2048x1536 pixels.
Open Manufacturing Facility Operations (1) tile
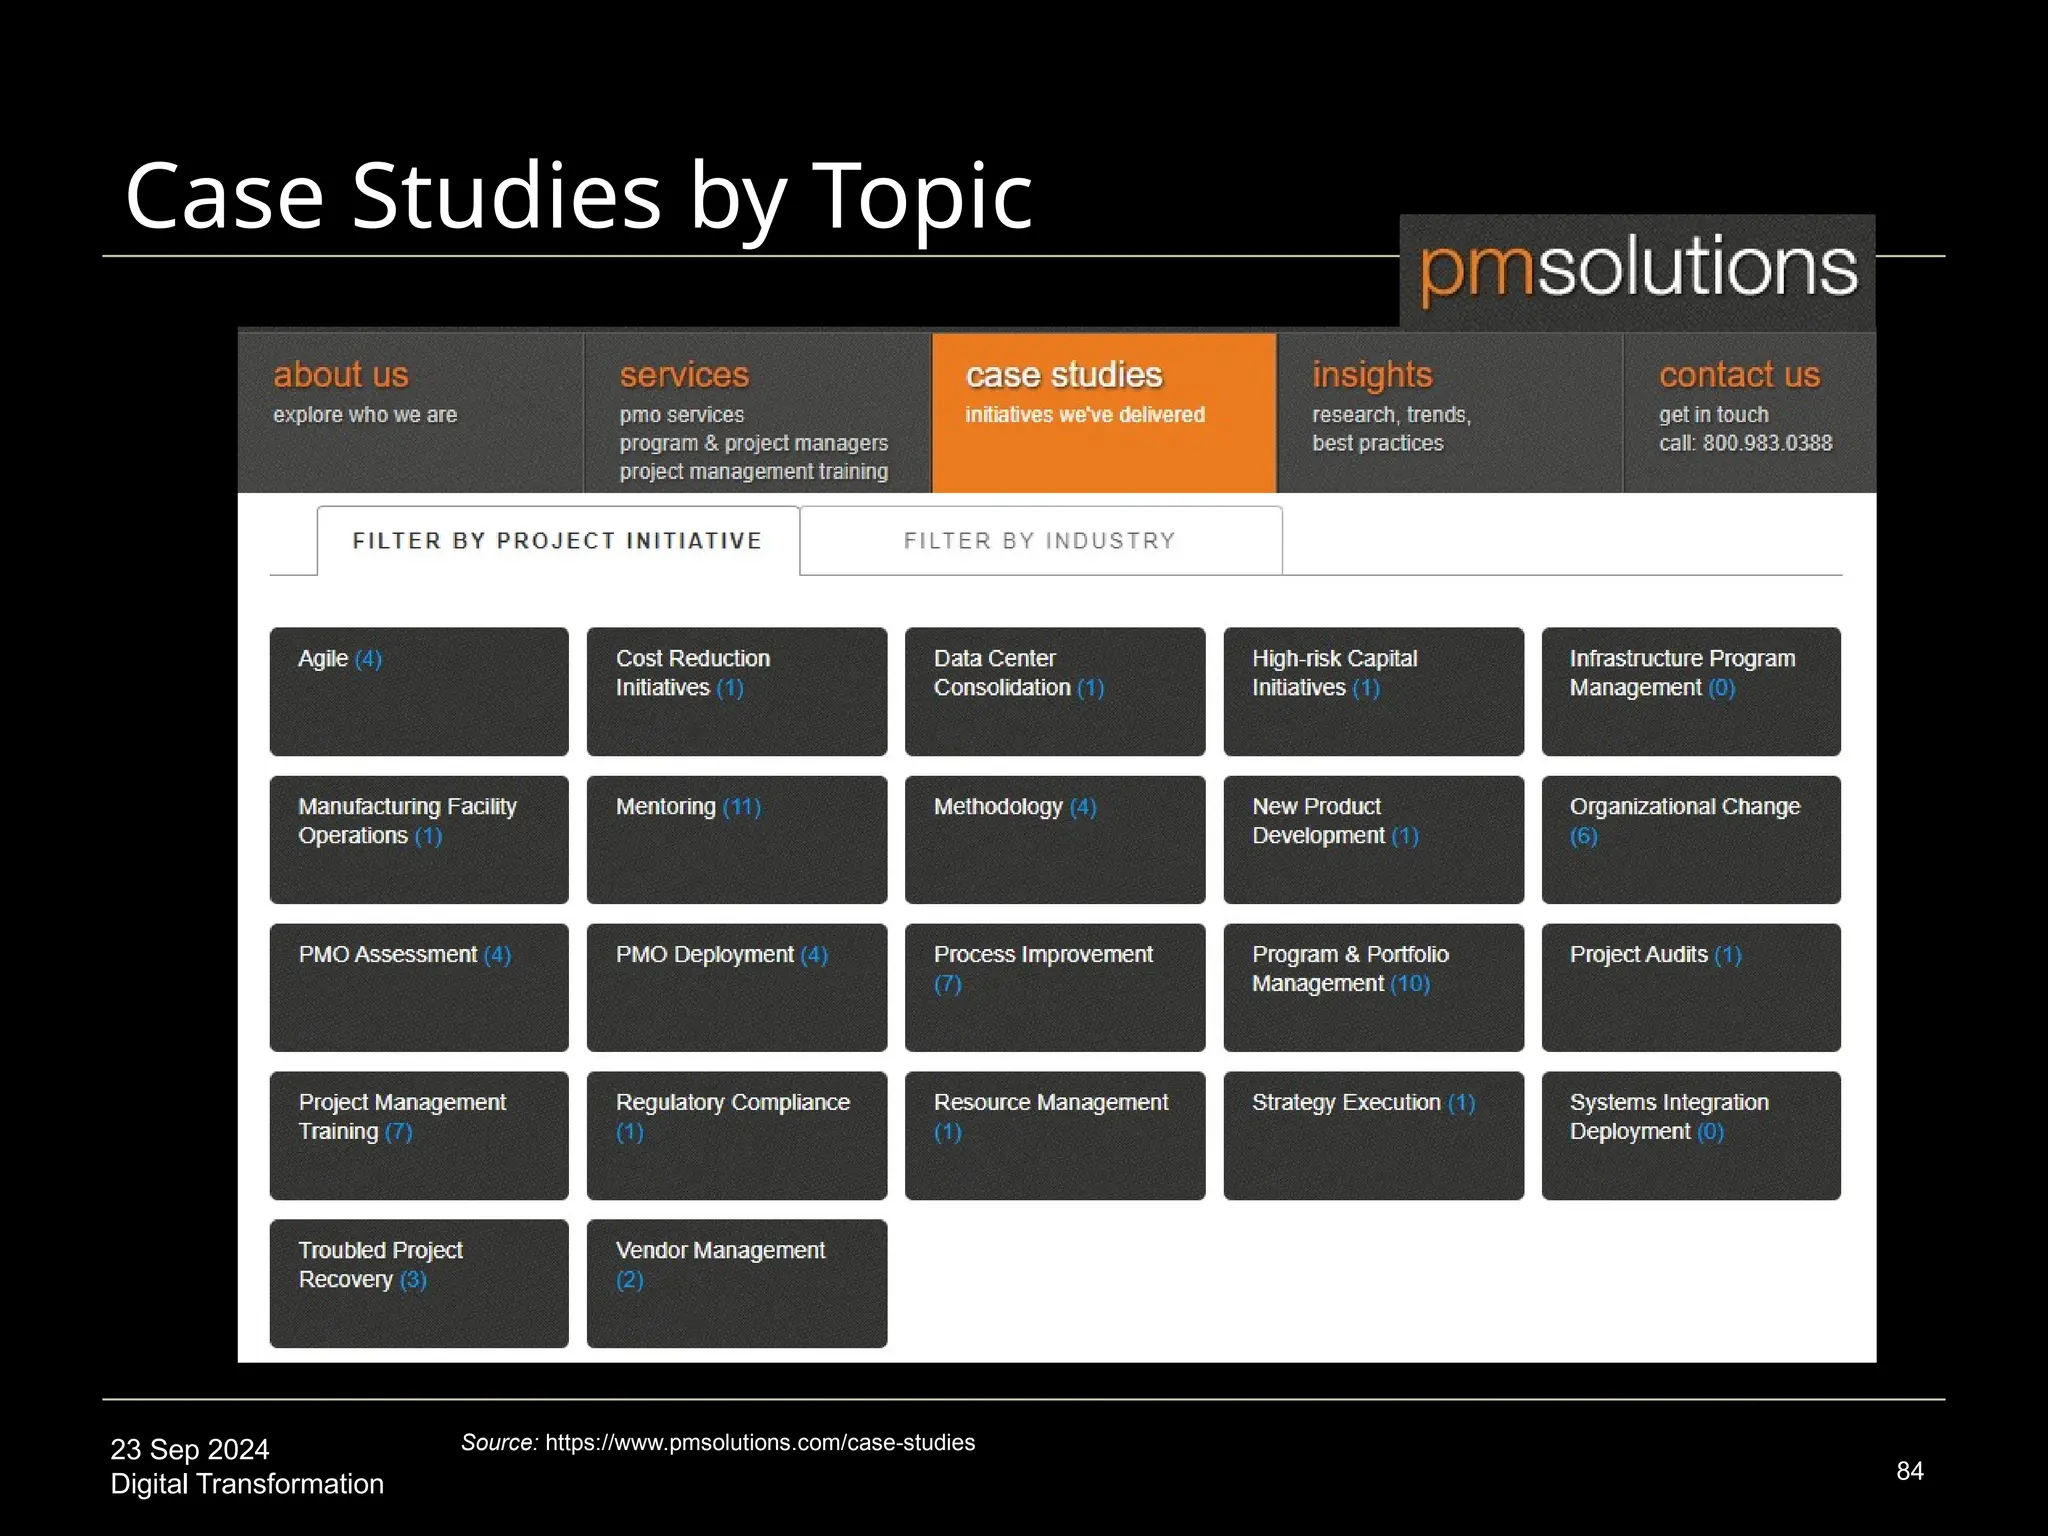point(419,839)
